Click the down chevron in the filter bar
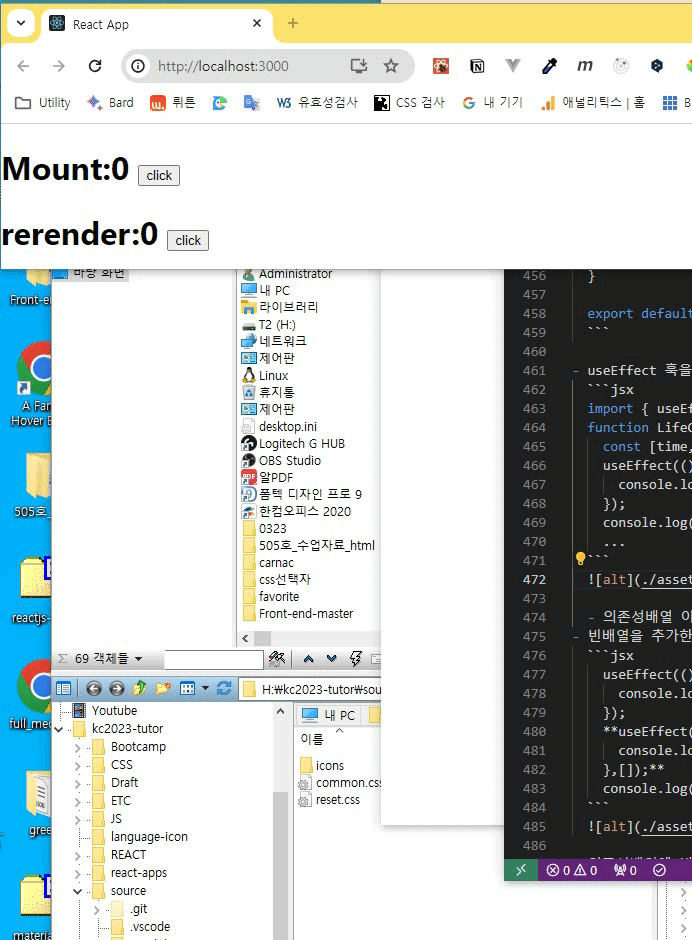The width and height of the screenshot is (692, 940). (x=332, y=659)
